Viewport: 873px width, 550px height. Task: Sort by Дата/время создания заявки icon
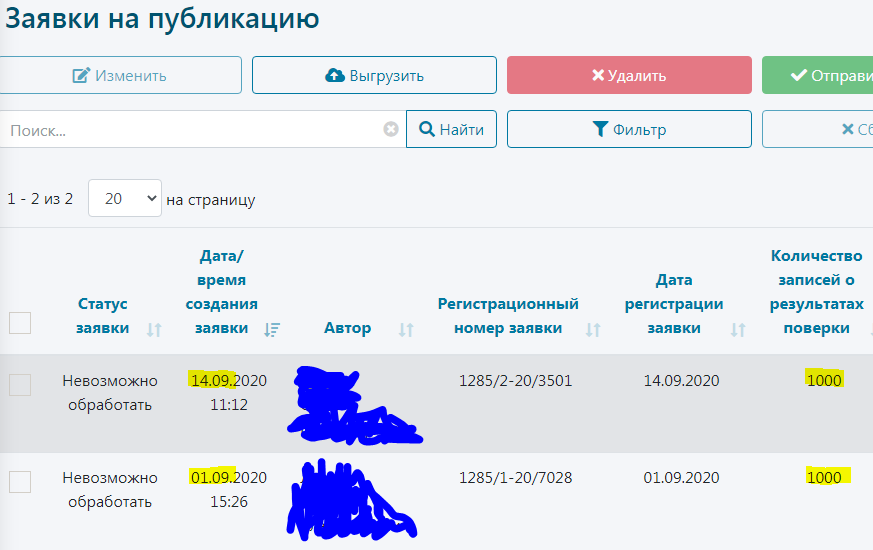(x=272, y=329)
